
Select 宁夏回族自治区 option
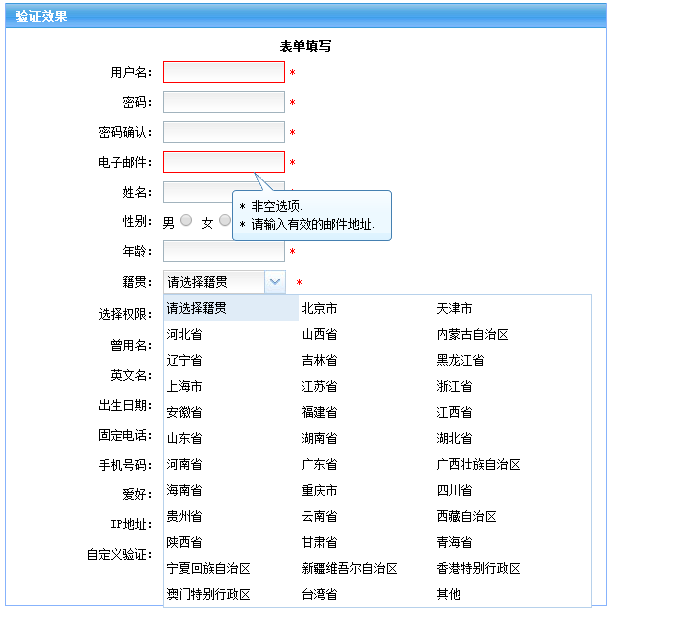[x=208, y=568]
